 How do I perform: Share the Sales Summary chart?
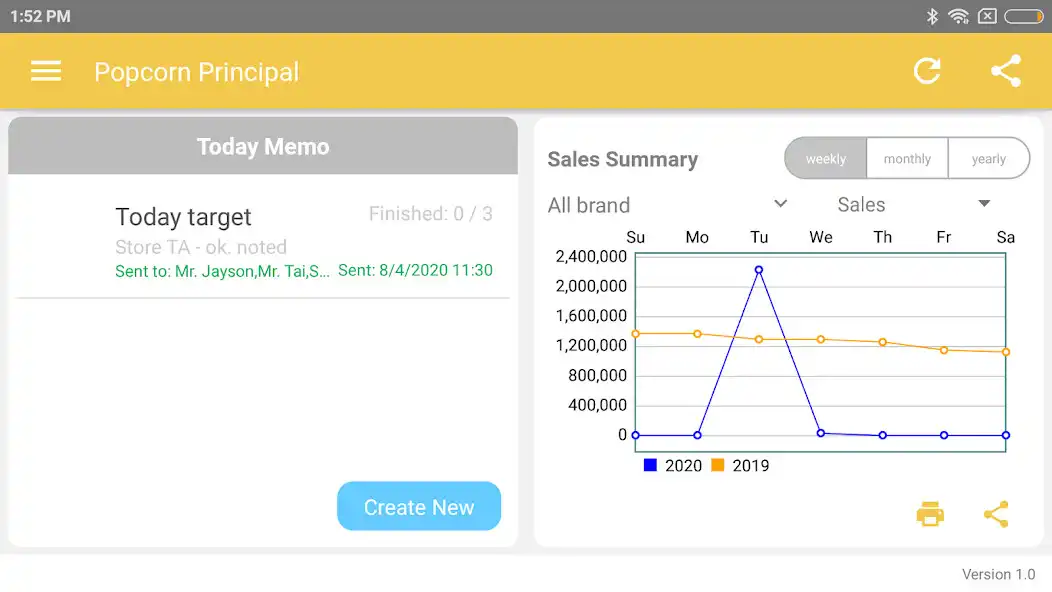(996, 515)
